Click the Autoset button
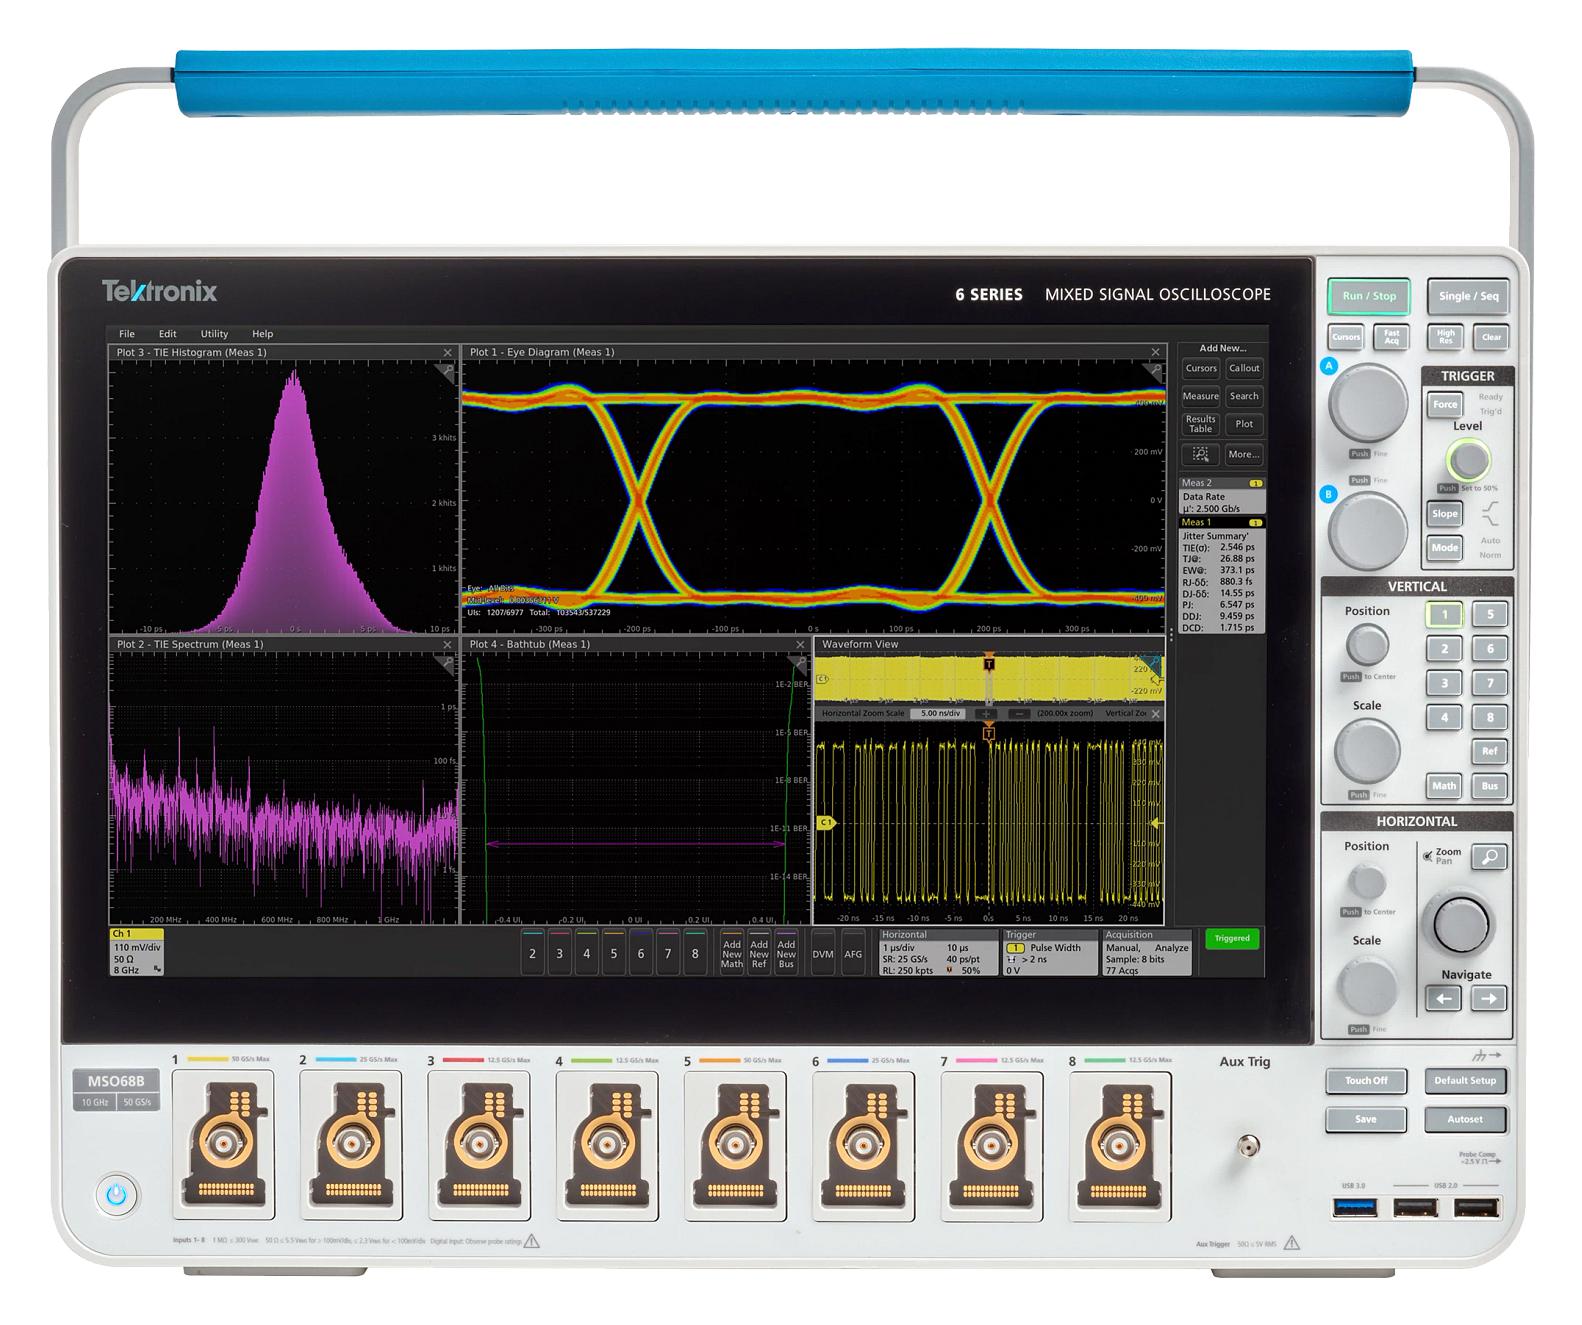The image size is (1582, 1325). (1465, 1120)
